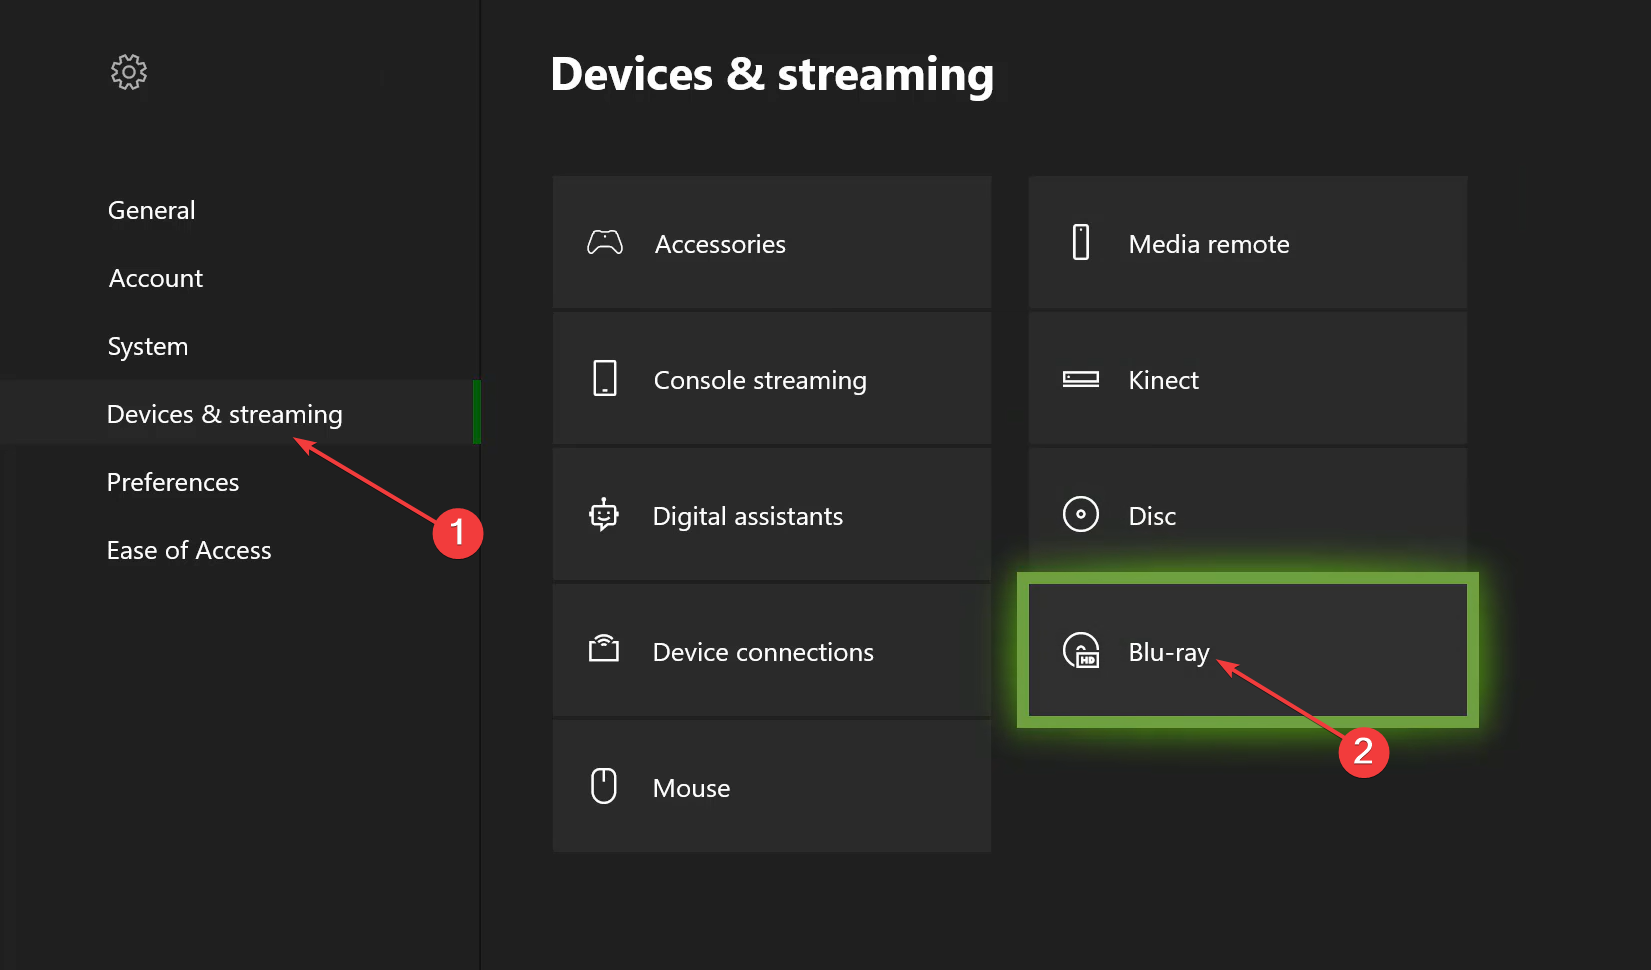Click the controller icon beside Accessories
Screen dimensions: 1651x970
[x=605, y=243]
